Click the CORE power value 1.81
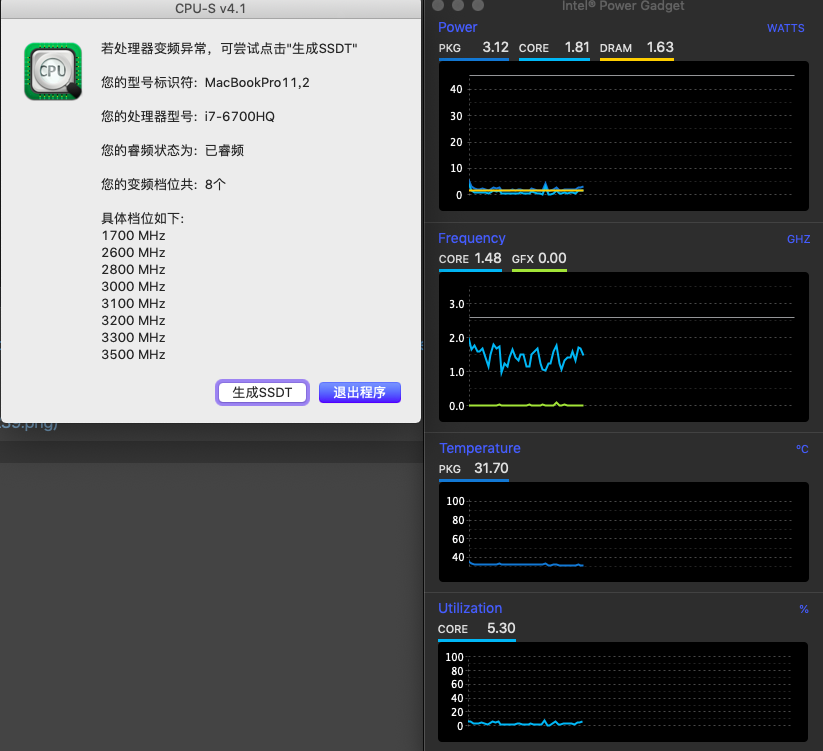823x751 pixels. click(577, 47)
